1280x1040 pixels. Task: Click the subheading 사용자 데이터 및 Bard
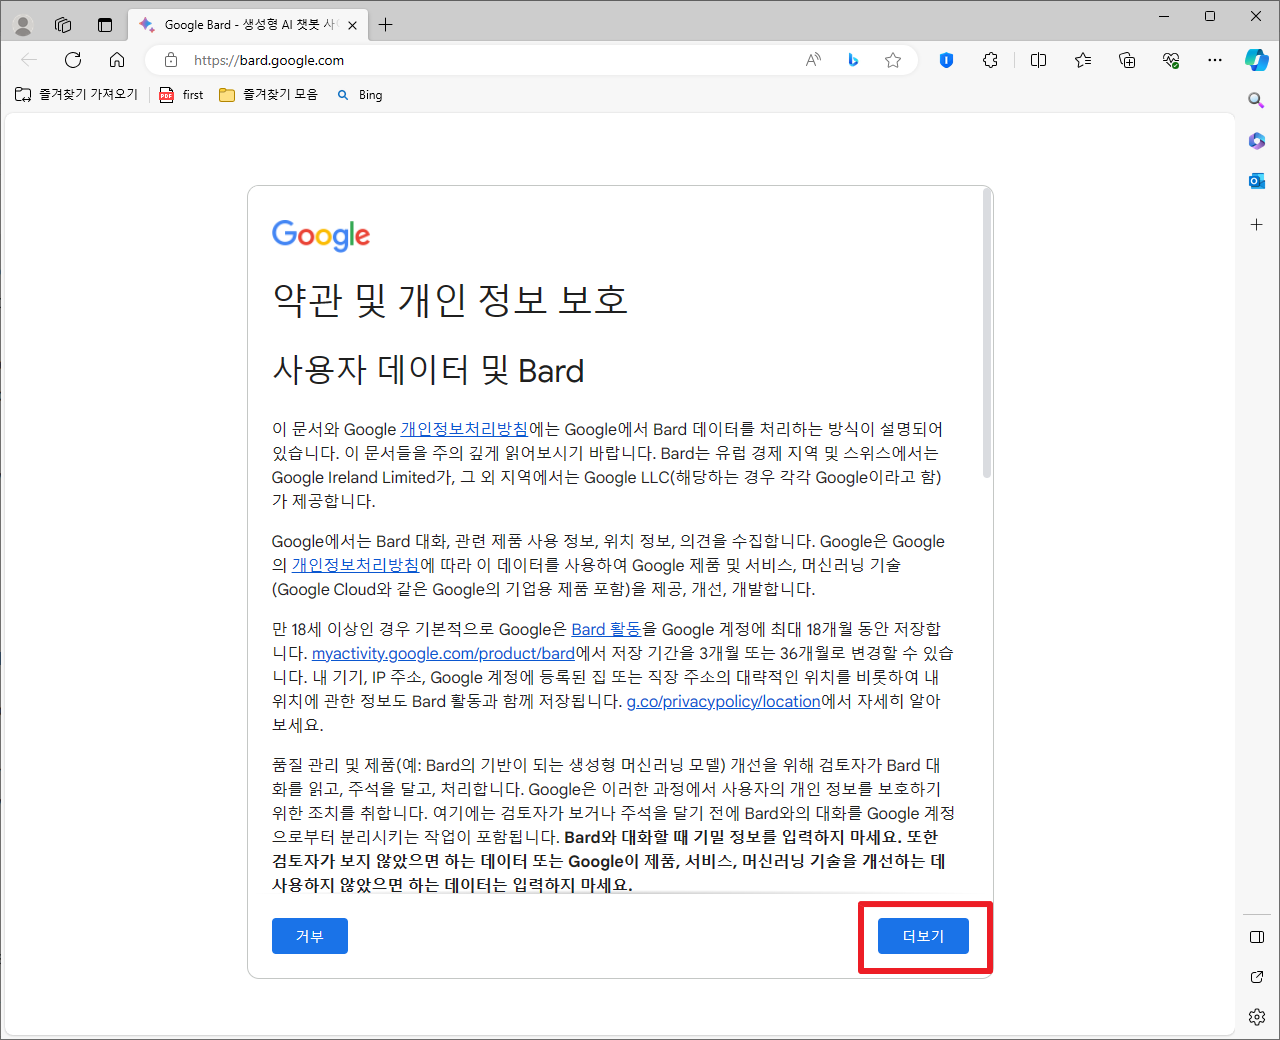[x=428, y=371]
